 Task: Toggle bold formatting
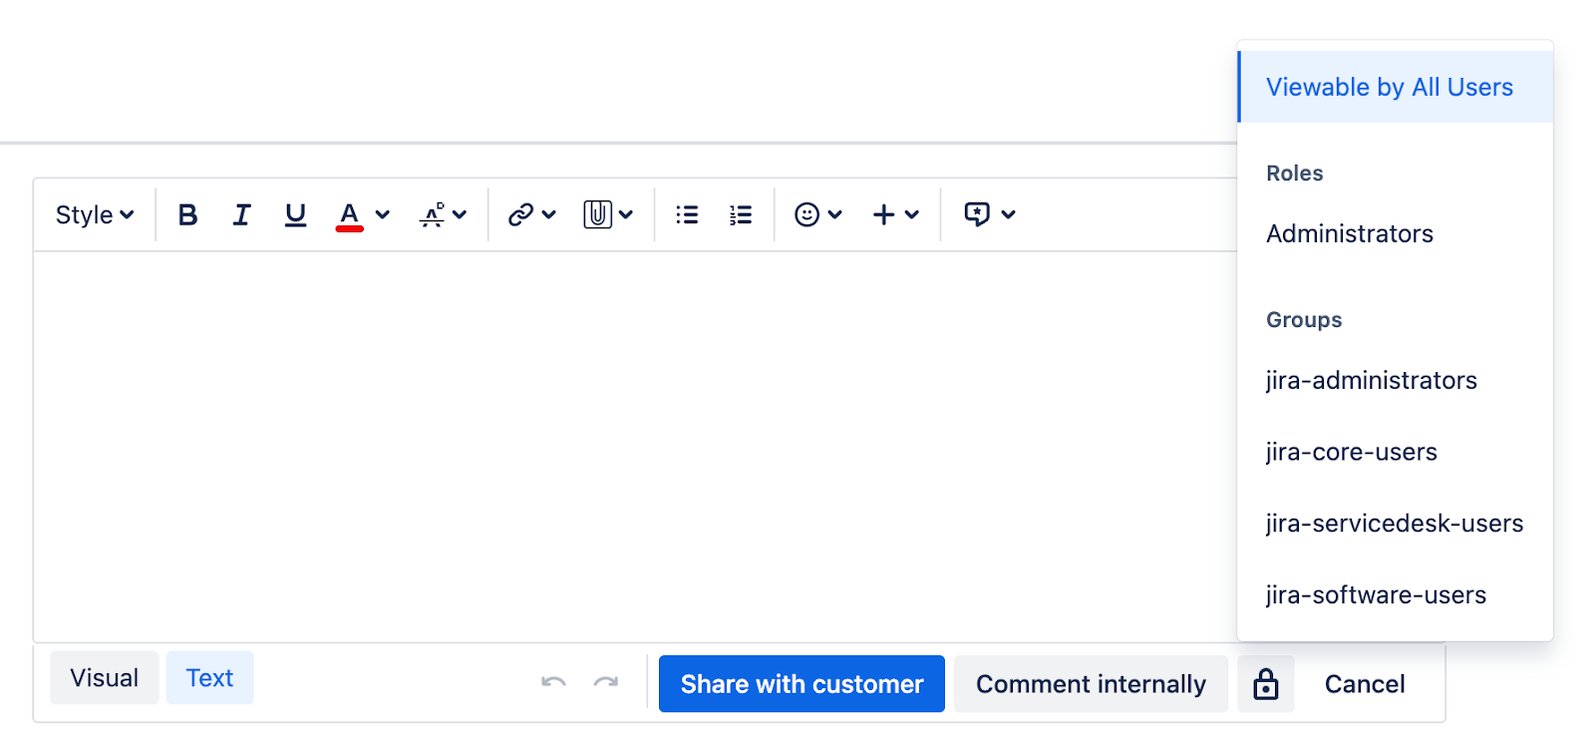tap(188, 215)
